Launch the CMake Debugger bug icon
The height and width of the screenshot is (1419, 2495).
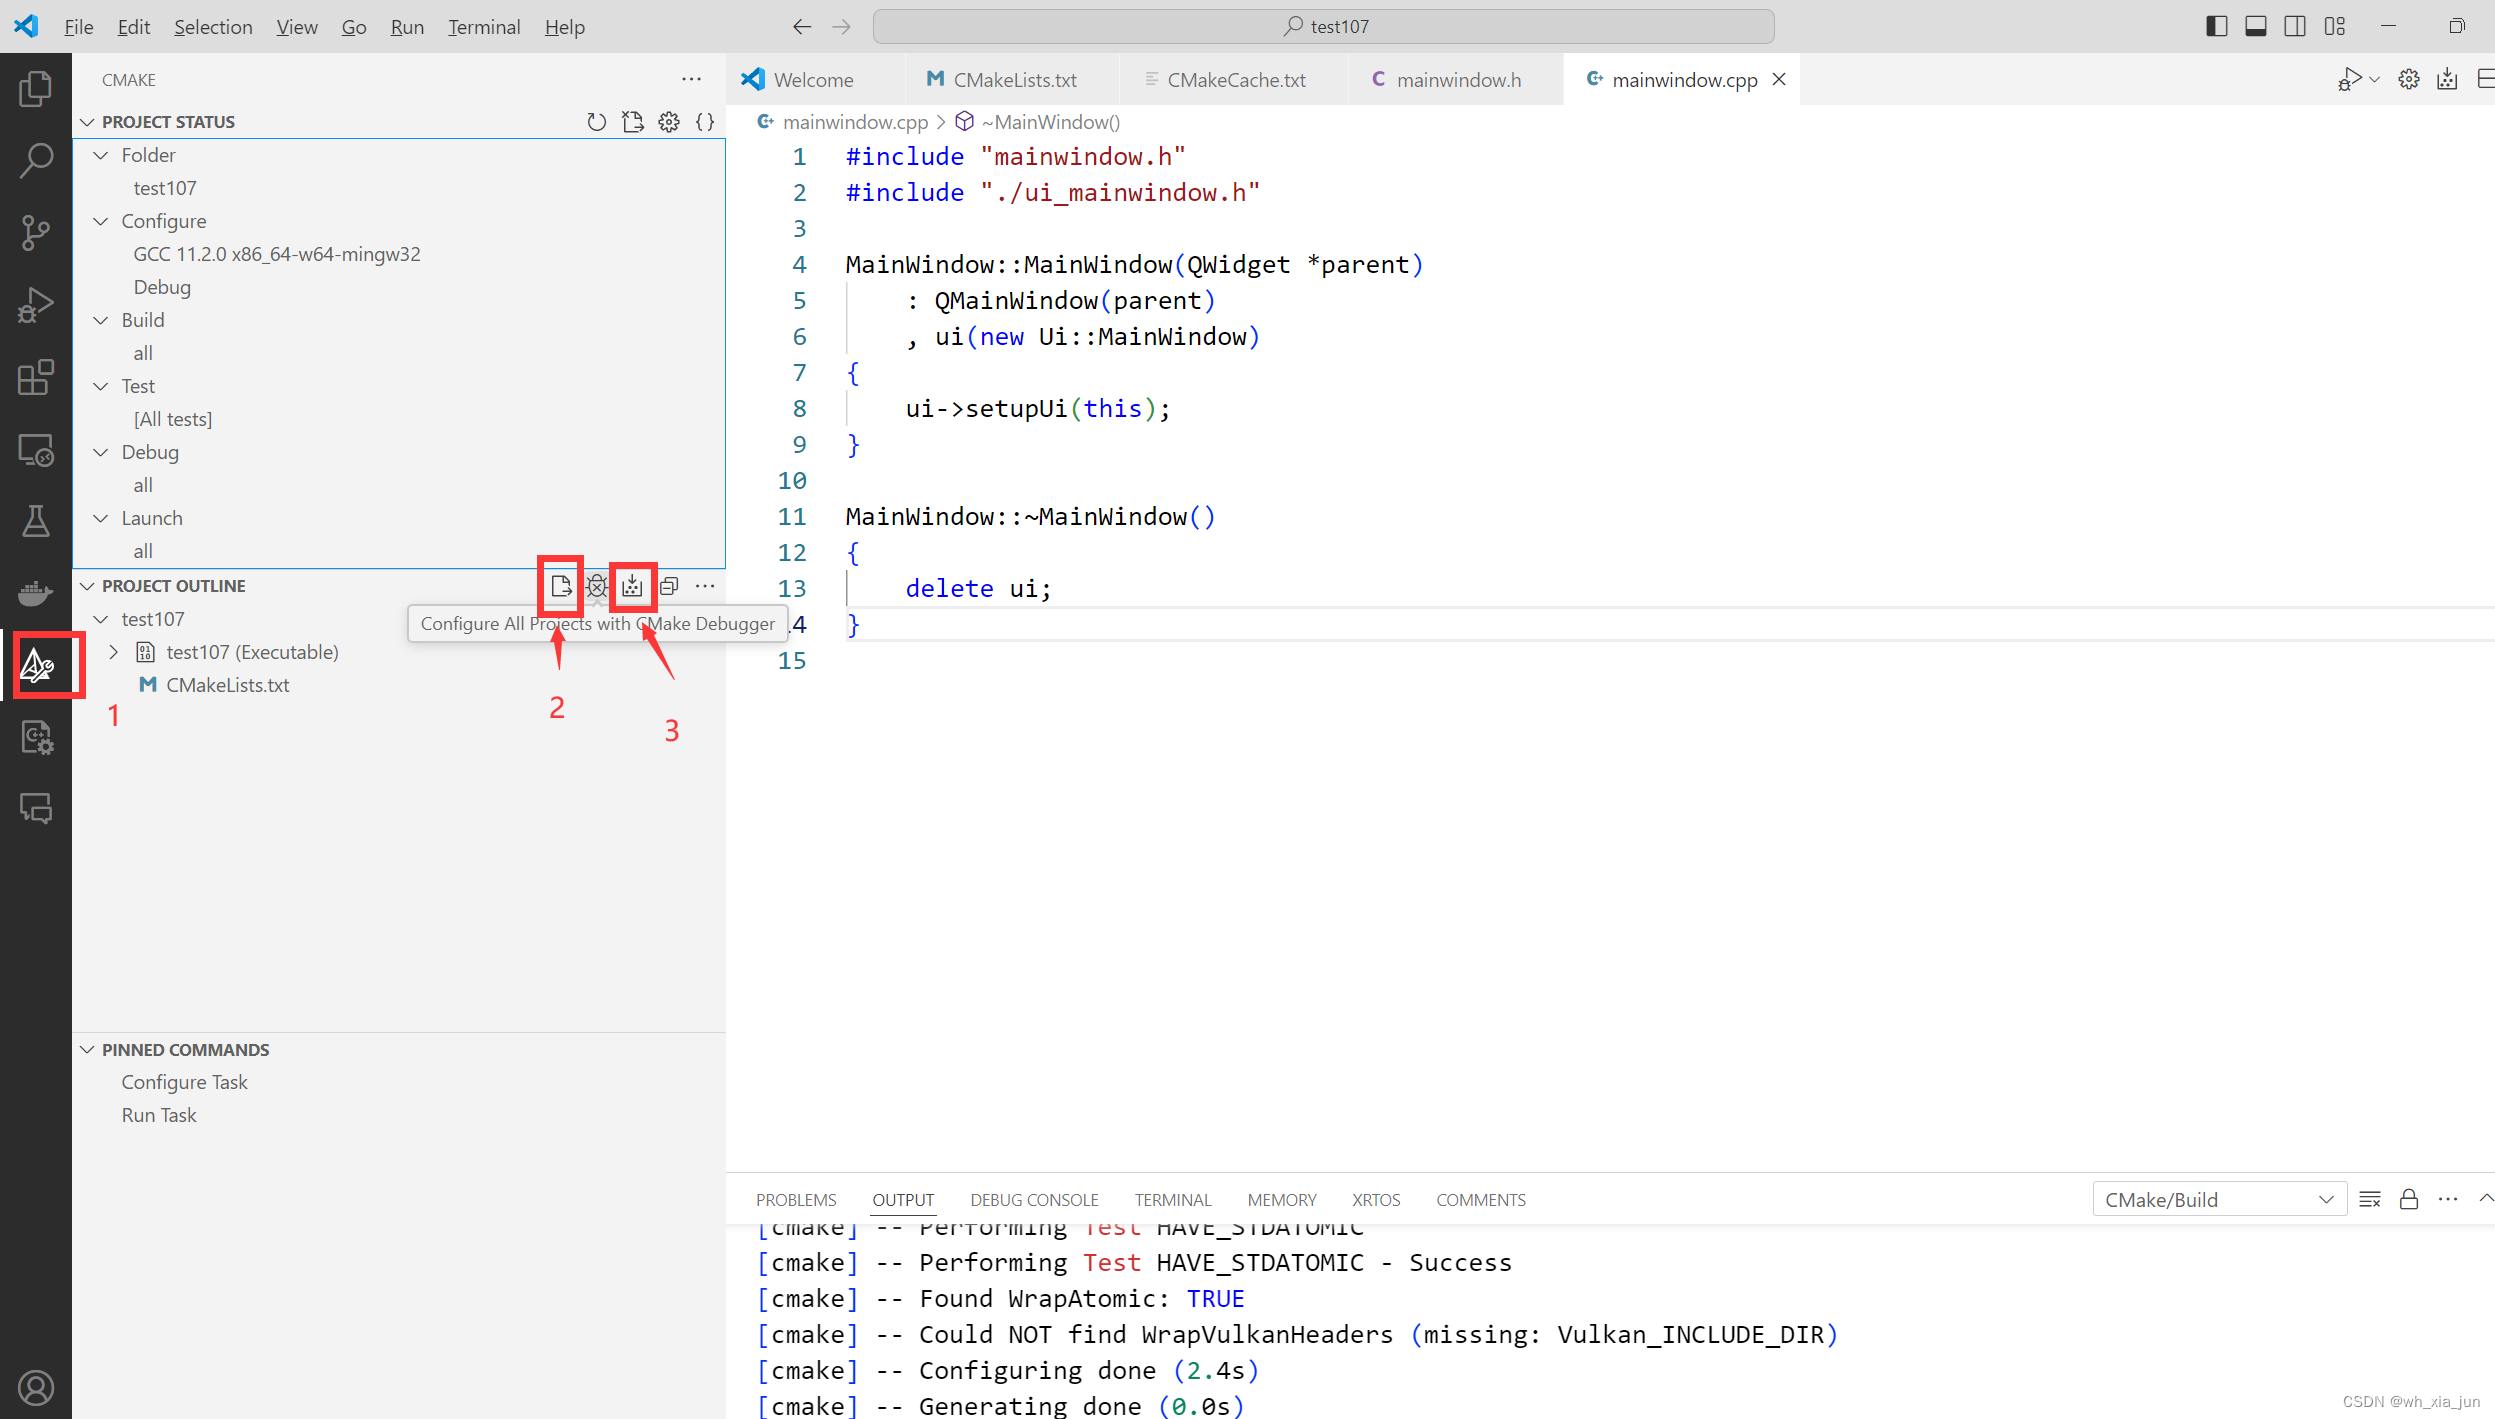point(597,587)
